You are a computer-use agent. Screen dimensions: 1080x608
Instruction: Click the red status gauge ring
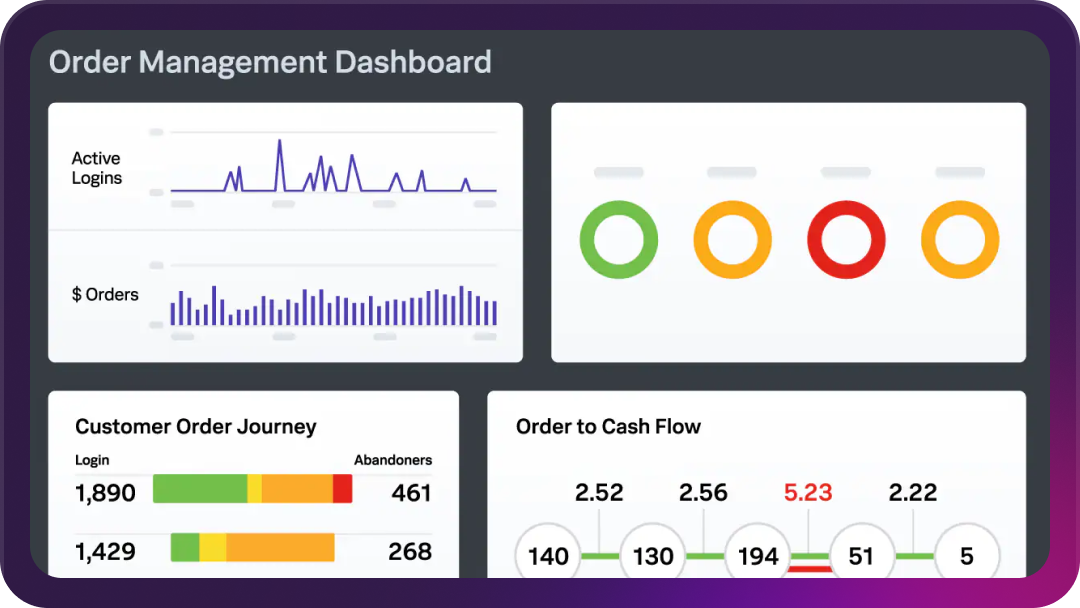tap(846, 238)
